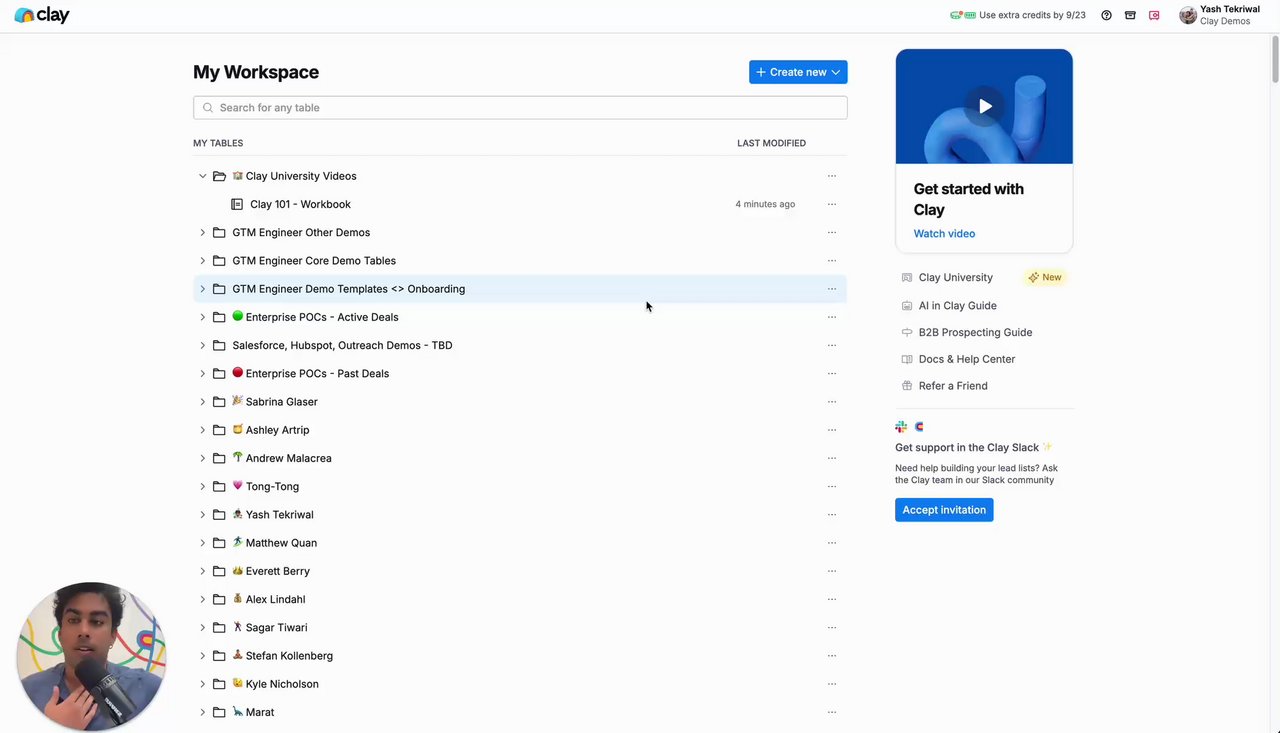This screenshot has width=1280, height=733.
Task: Click the pink vault icon in header
Action: pyautogui.click(x=1154, y=15)
